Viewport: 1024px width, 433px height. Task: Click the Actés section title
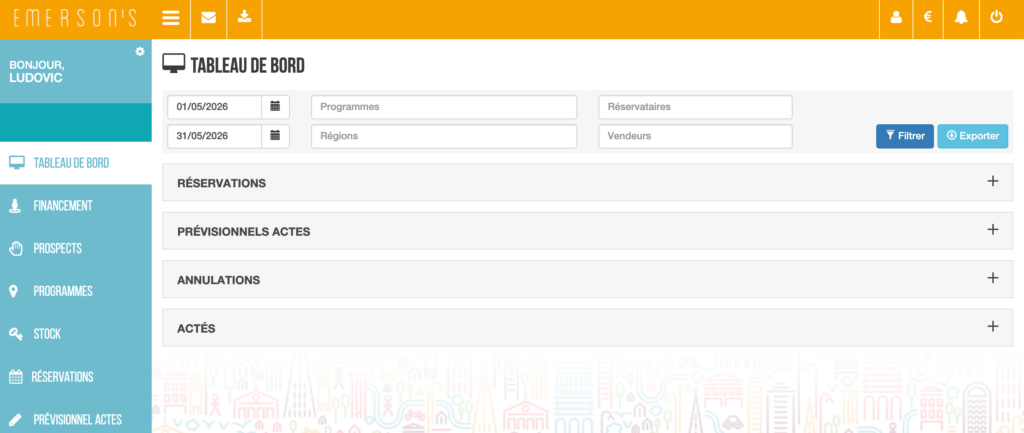(196, 329)
